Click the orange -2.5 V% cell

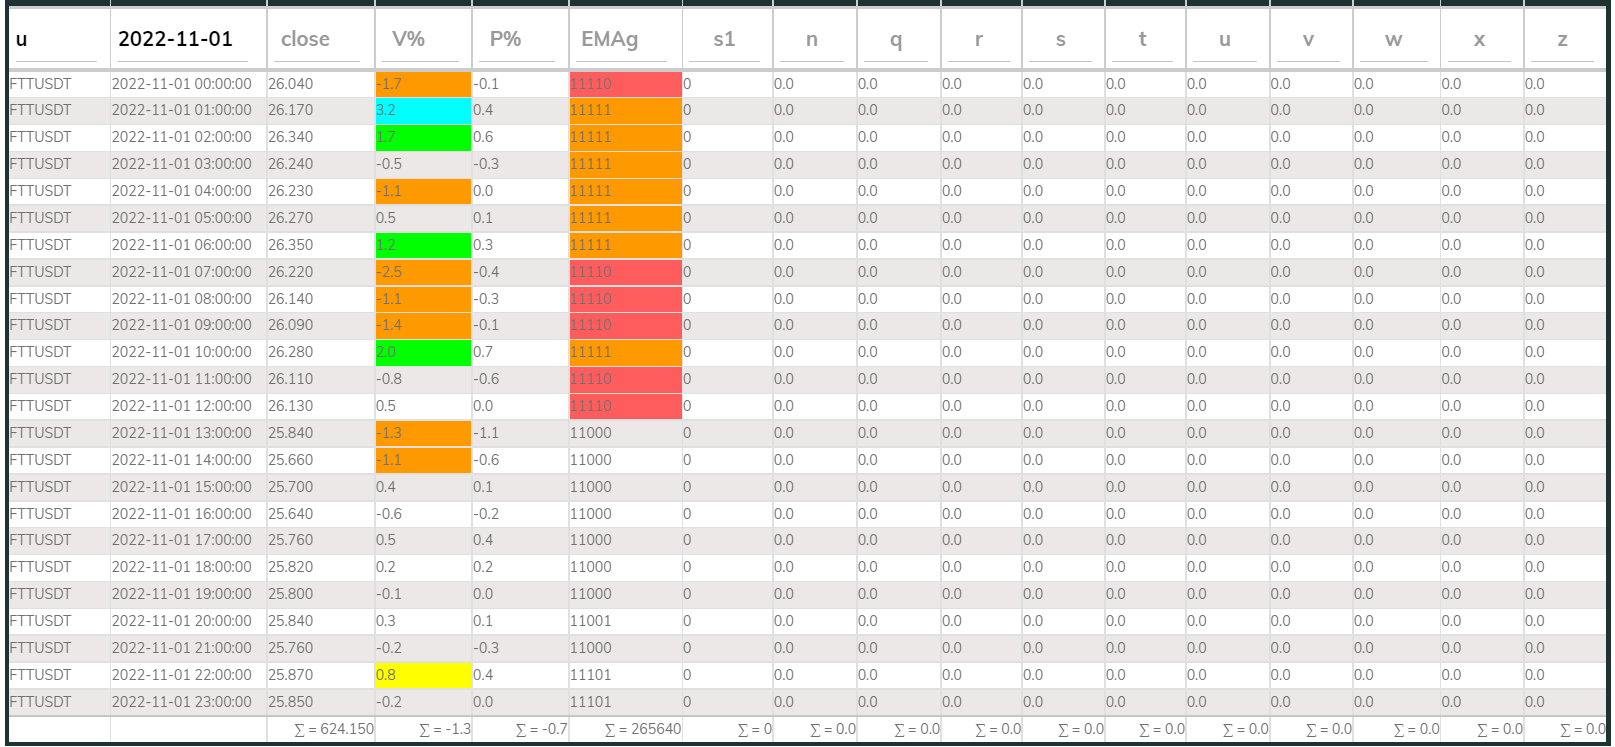tap(422, 272)
